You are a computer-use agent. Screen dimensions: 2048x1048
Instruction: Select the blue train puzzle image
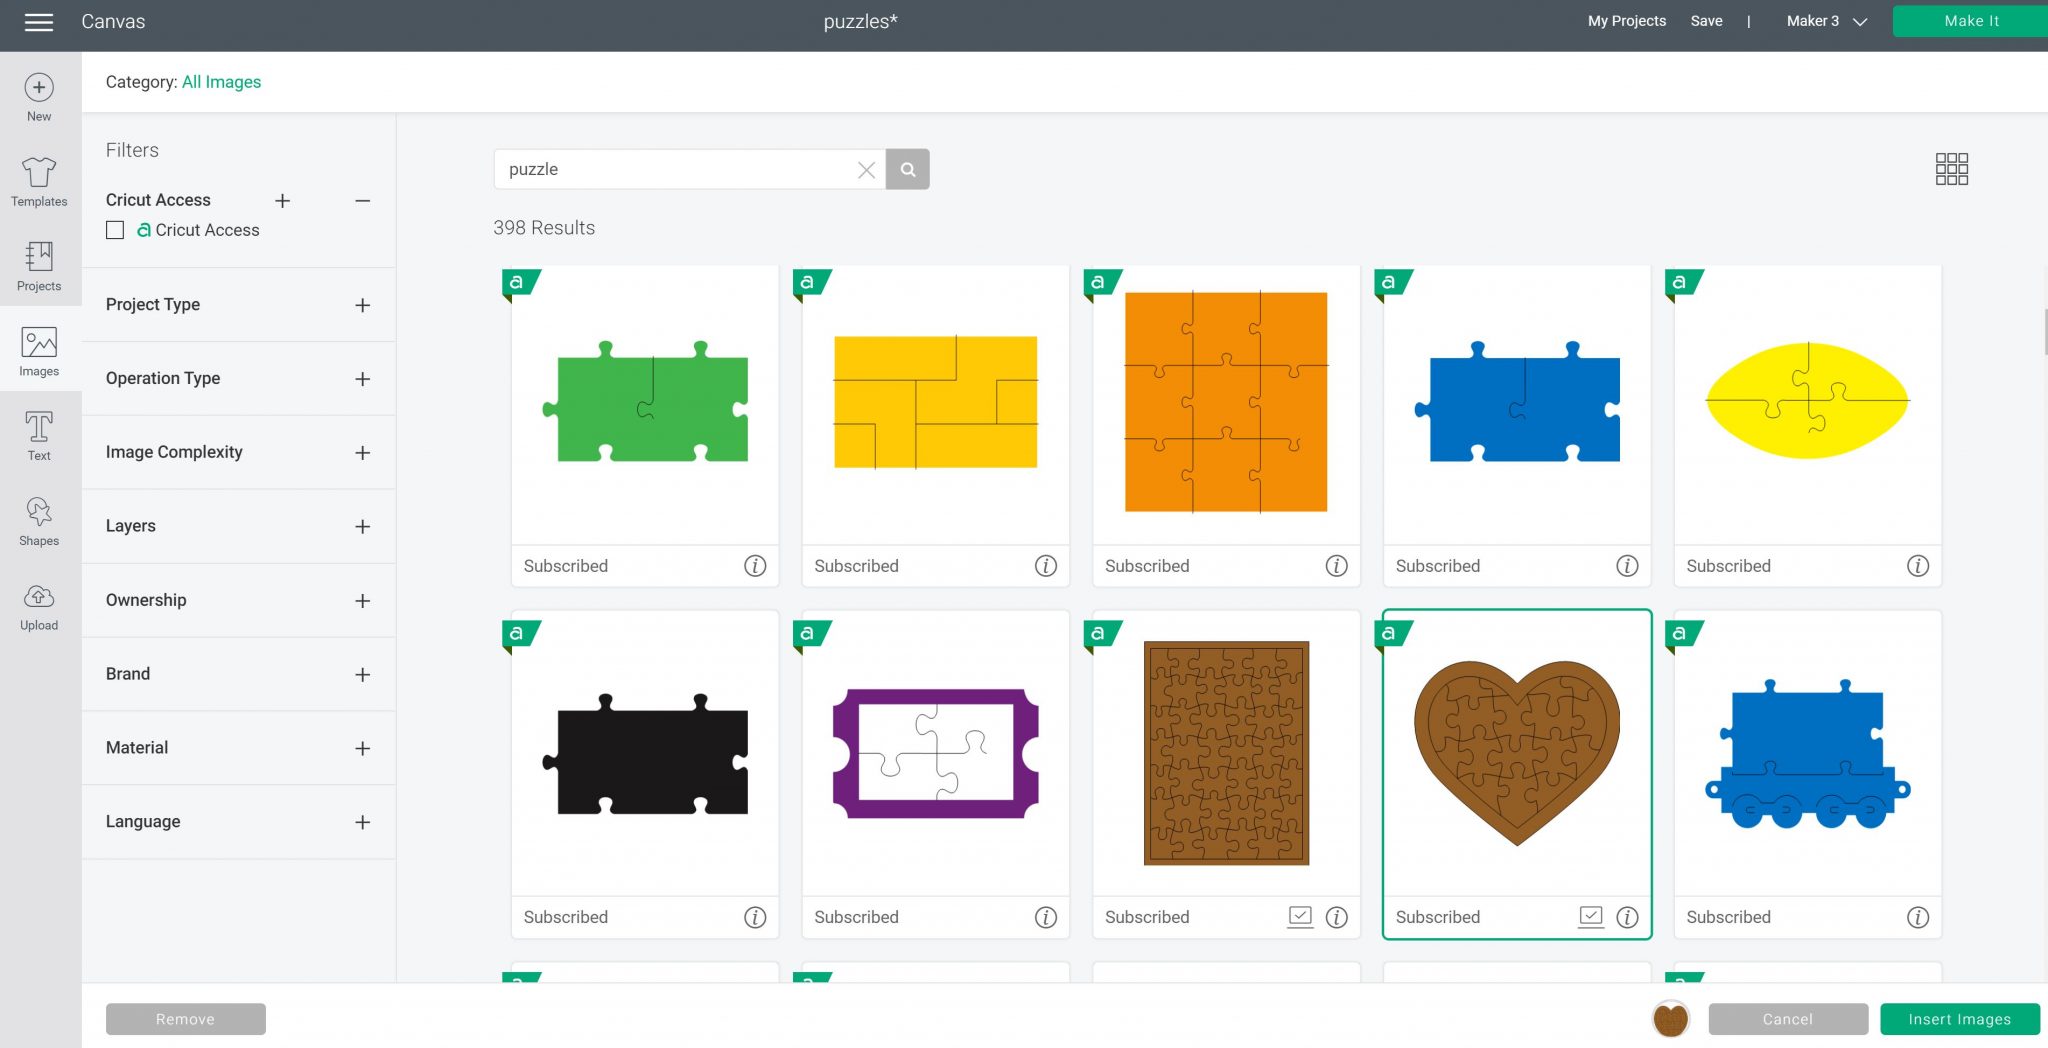coord(1807,756)
